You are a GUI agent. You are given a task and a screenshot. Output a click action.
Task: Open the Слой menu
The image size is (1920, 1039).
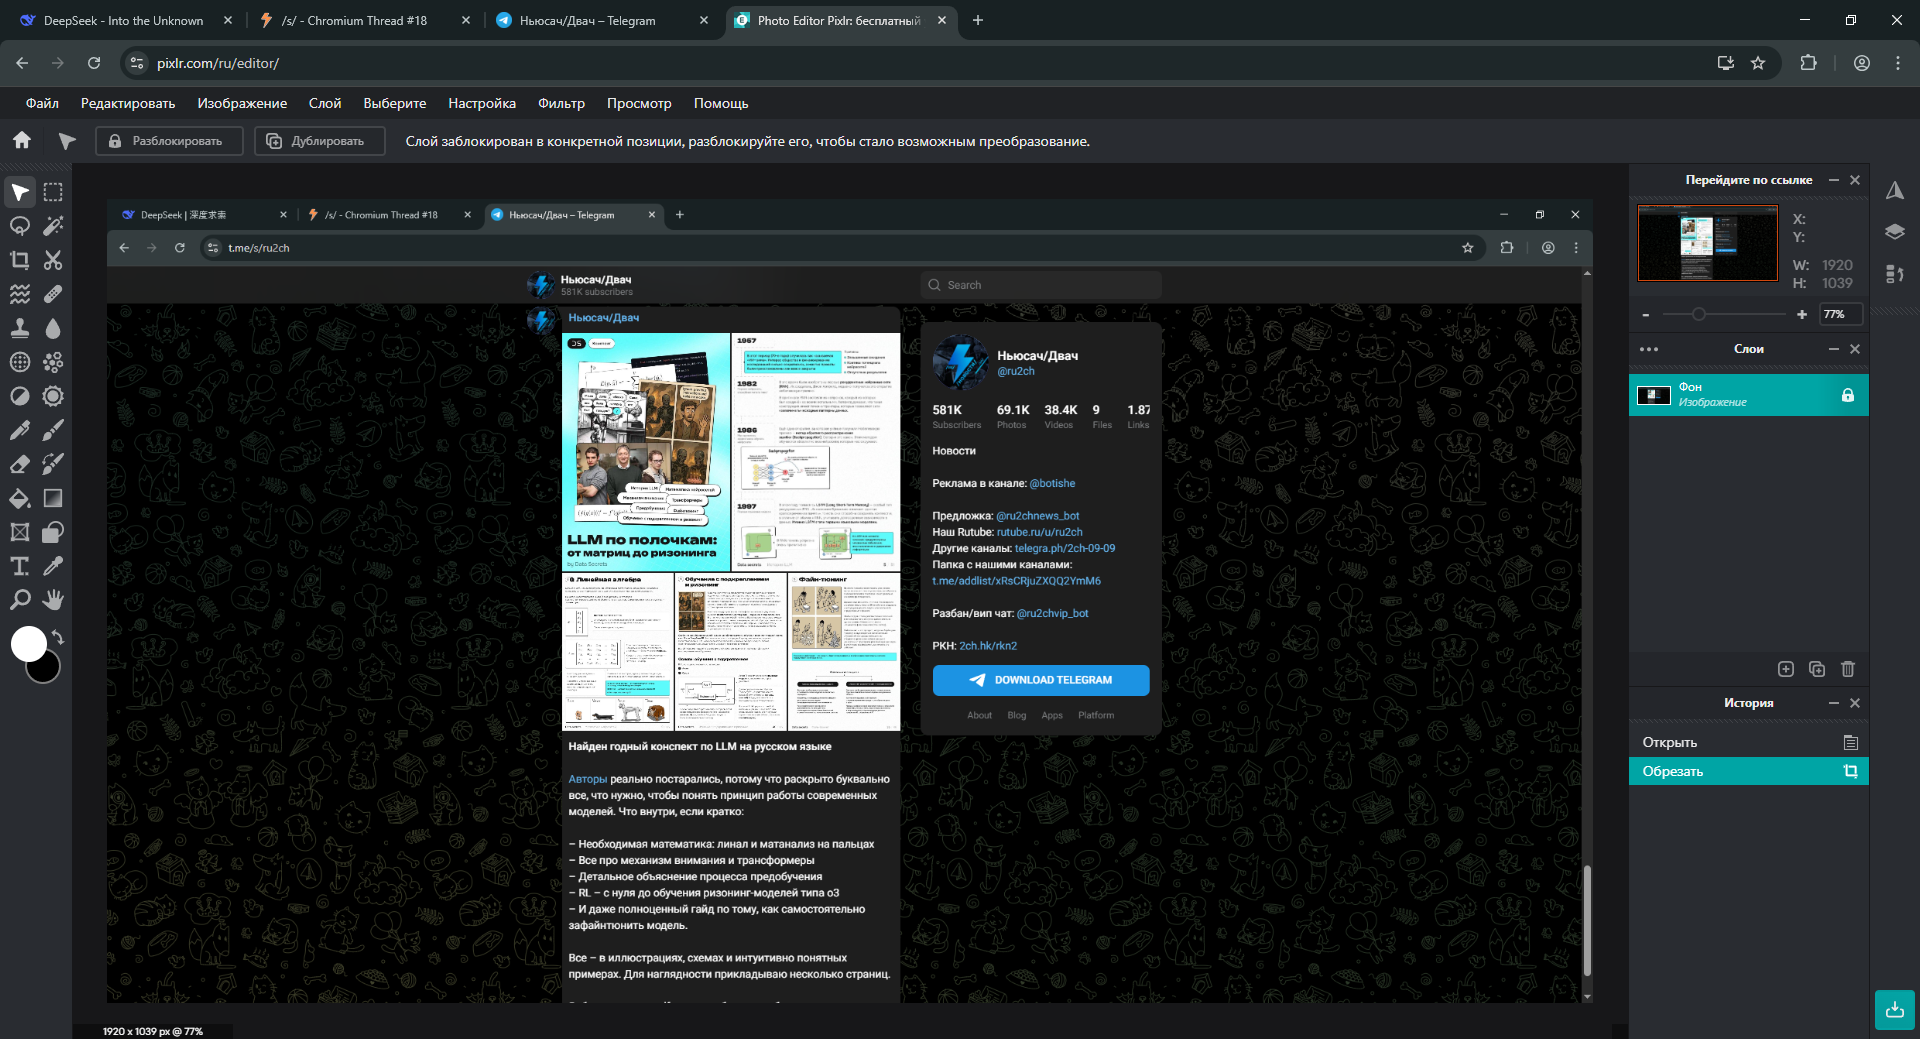point(325,103)
